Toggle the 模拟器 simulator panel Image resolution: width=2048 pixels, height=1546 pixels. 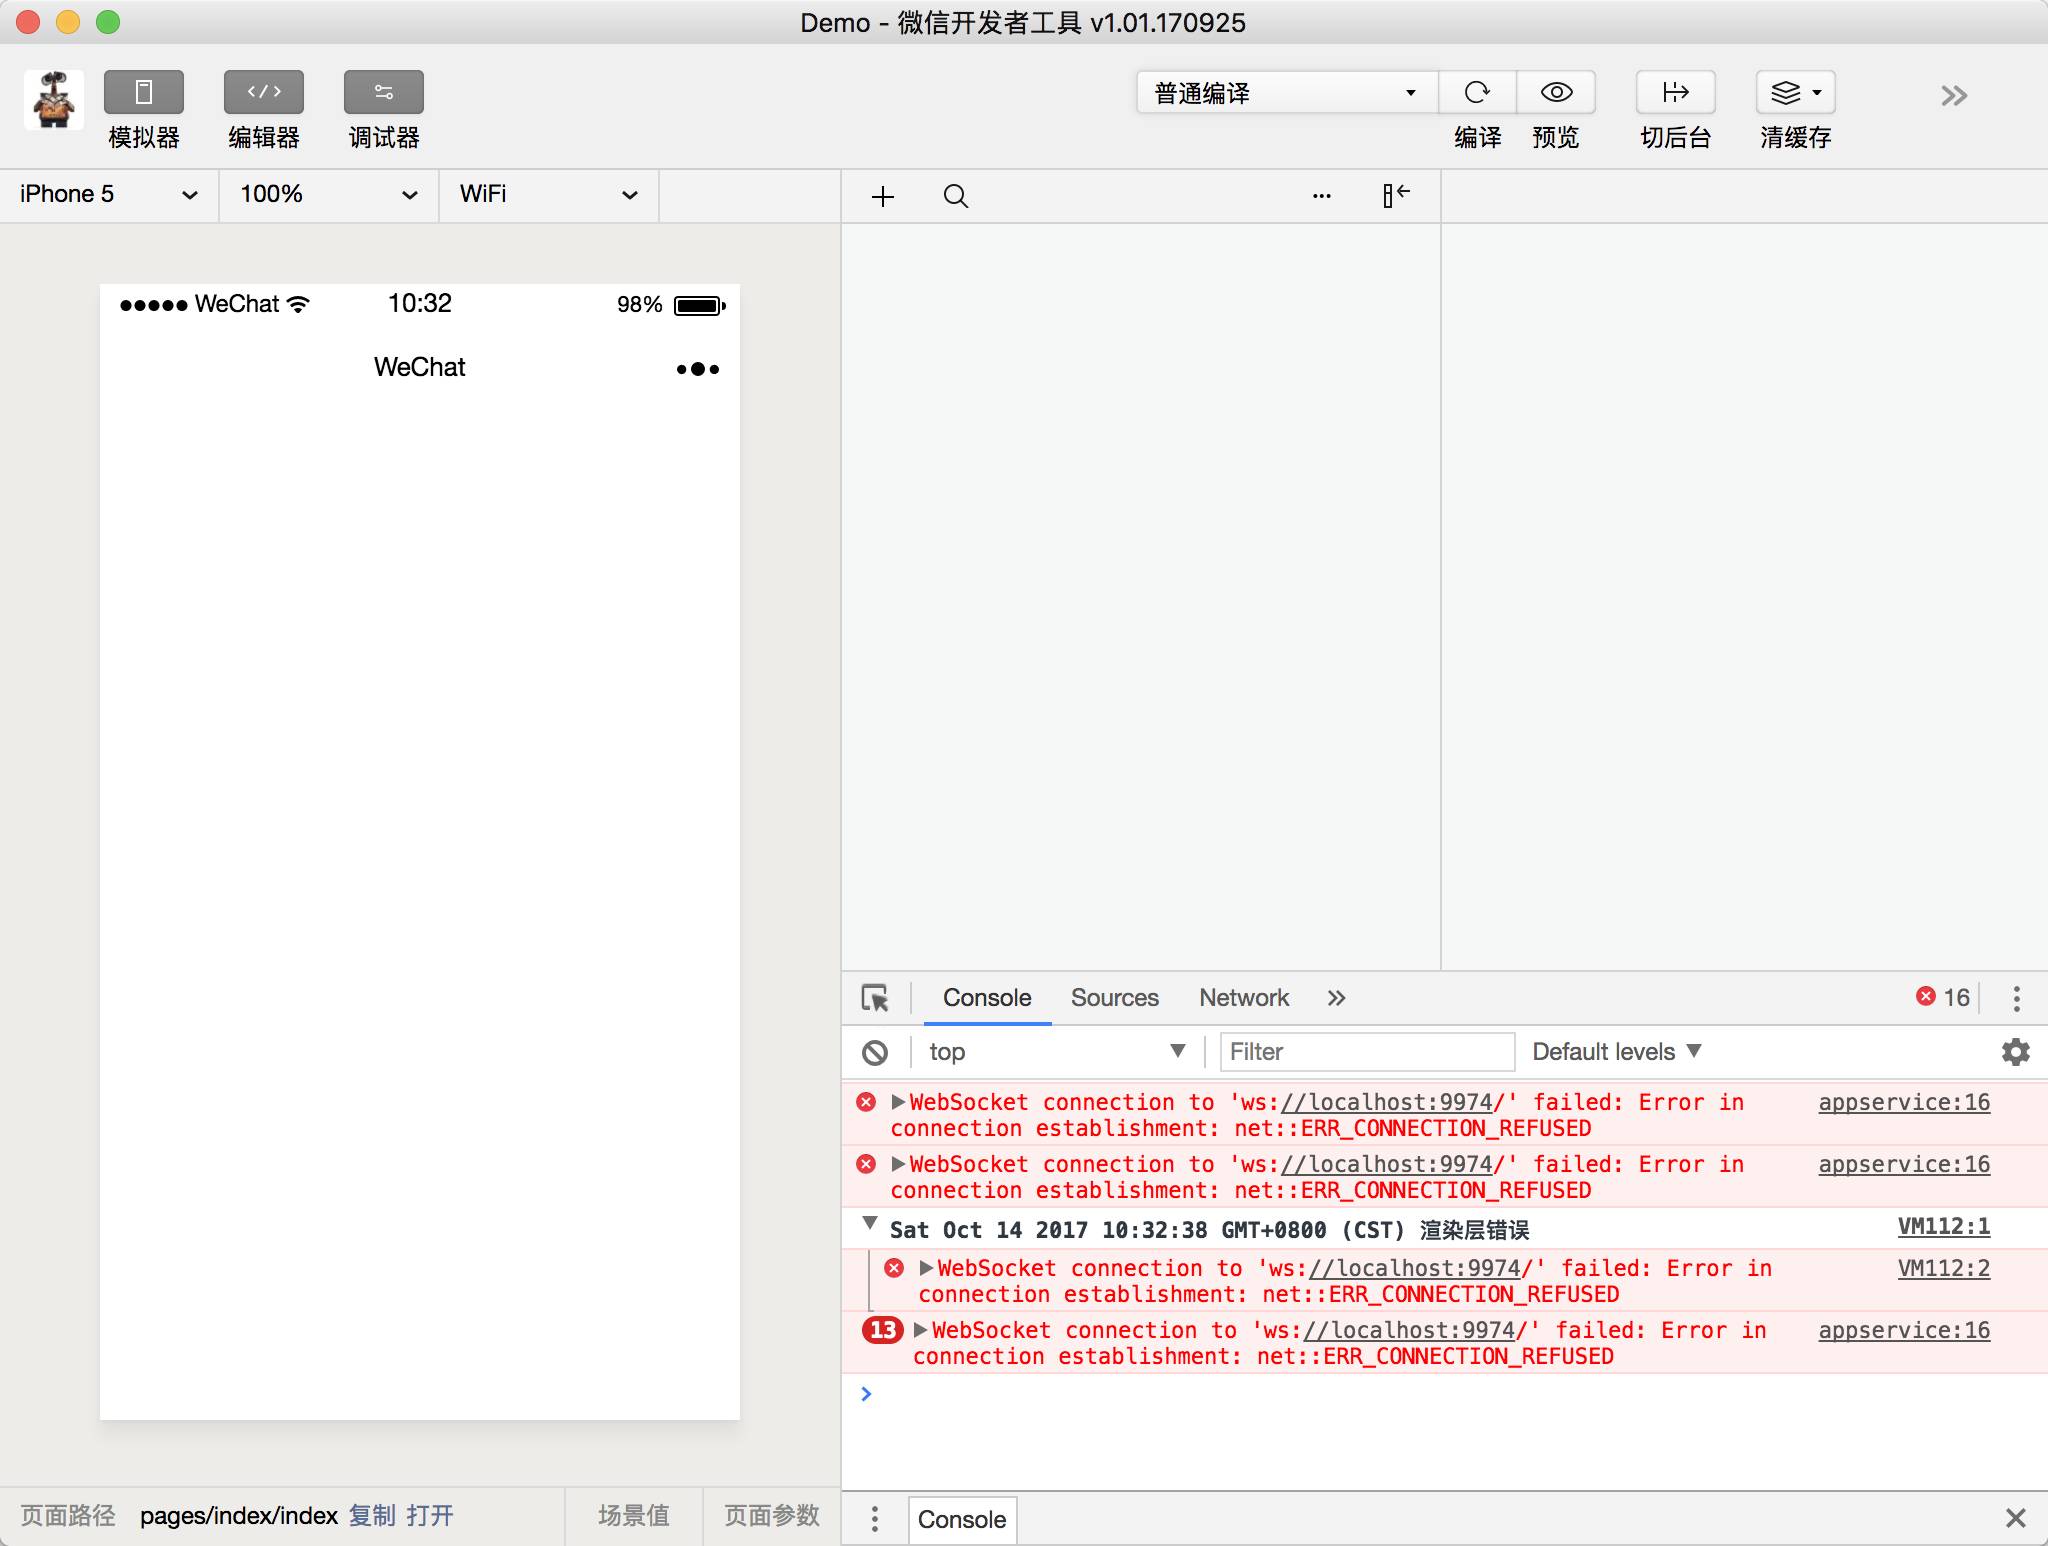click(143, 93)
